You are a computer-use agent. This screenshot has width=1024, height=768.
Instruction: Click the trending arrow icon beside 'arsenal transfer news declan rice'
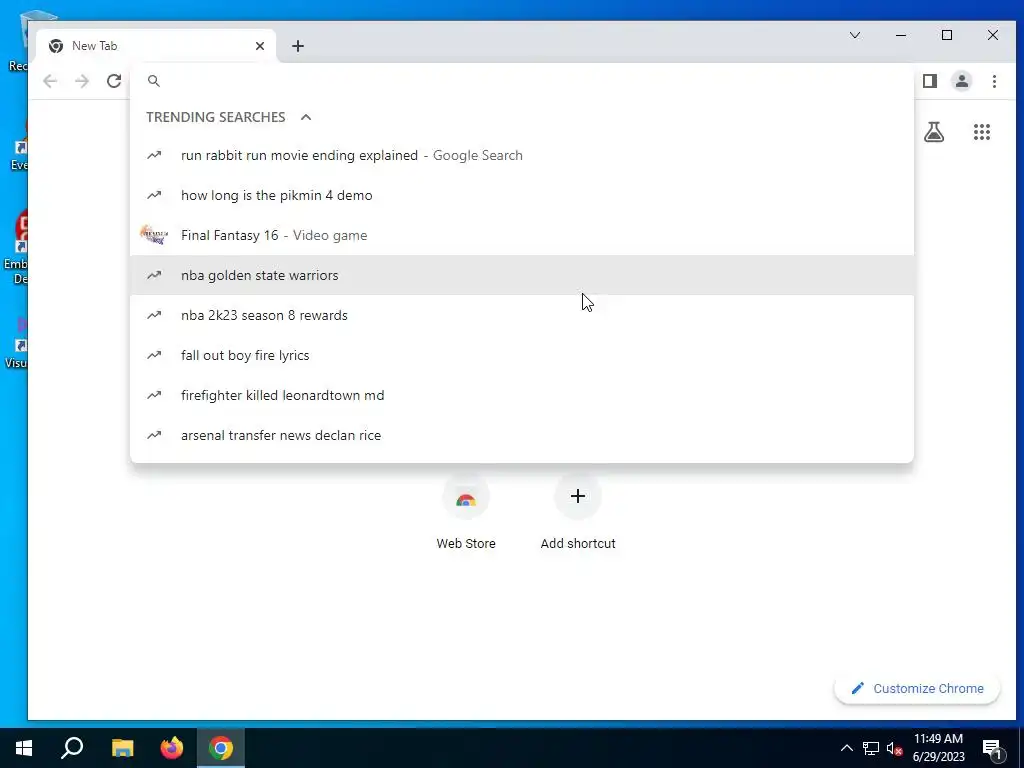pyautogui.click(x=154, y=435)
